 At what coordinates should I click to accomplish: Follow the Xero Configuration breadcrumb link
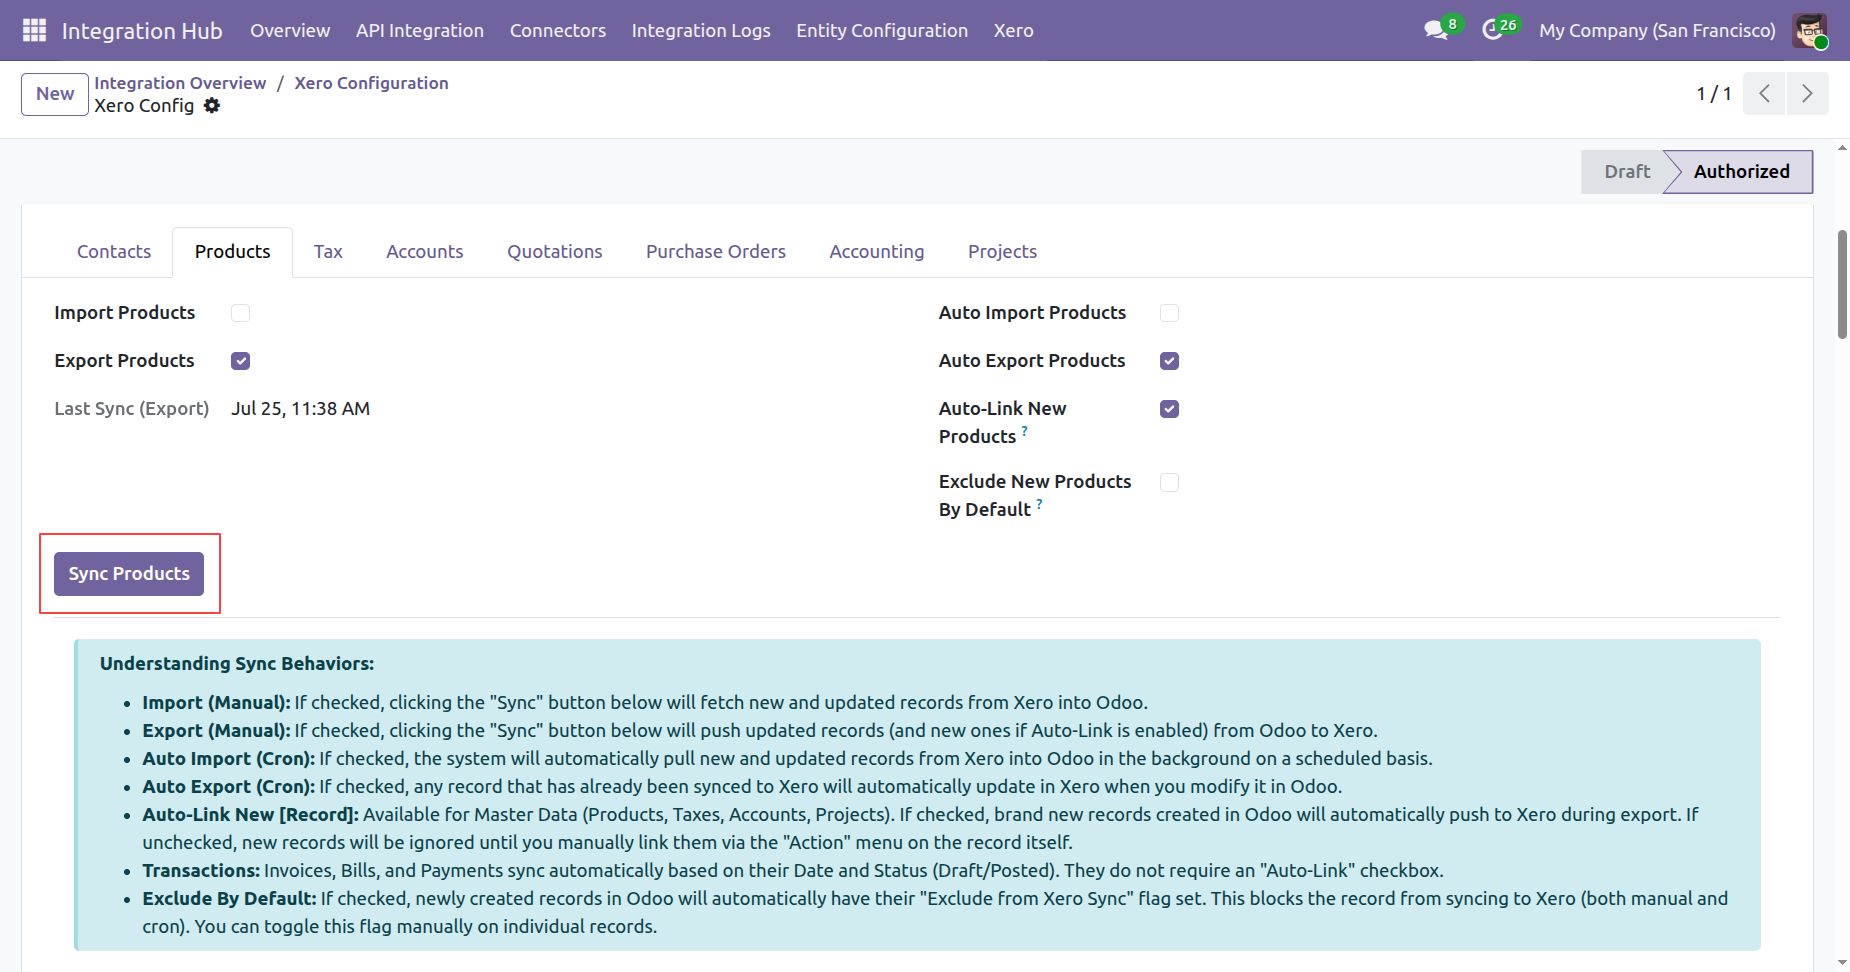(x=371, y=83)
